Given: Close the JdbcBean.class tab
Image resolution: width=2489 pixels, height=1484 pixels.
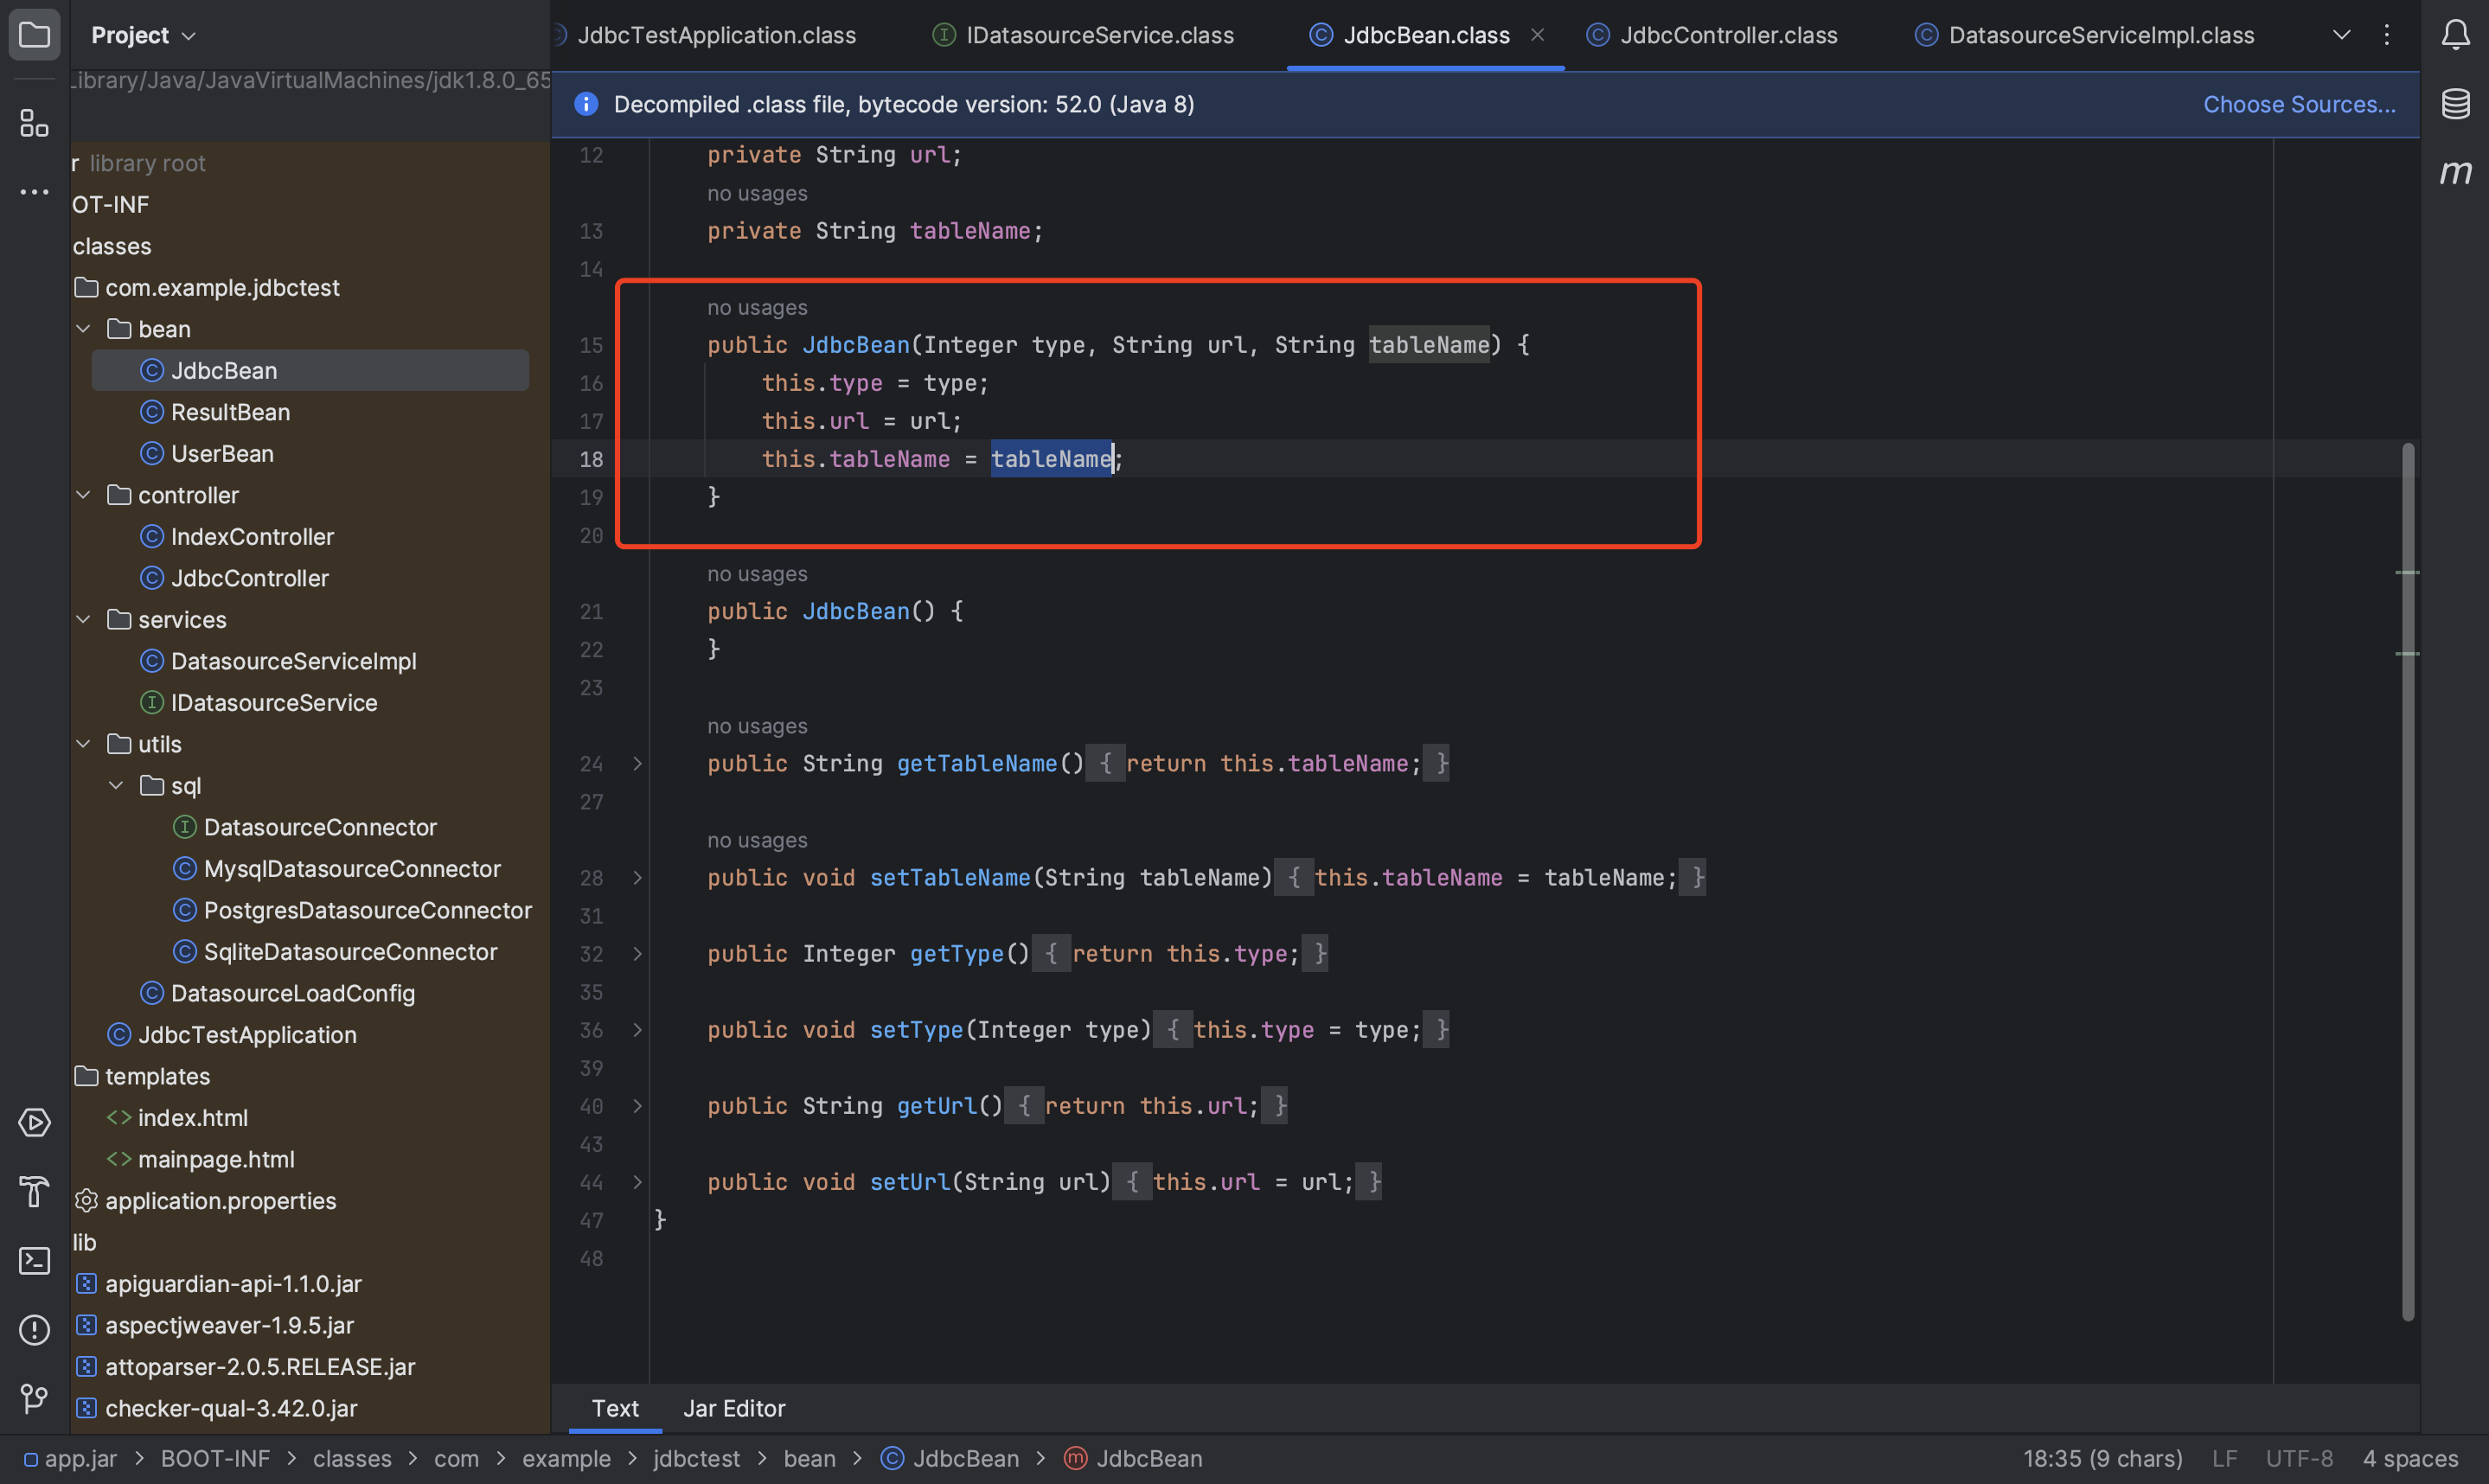Looking at the screenshot, I should (x=1537, y=35).
